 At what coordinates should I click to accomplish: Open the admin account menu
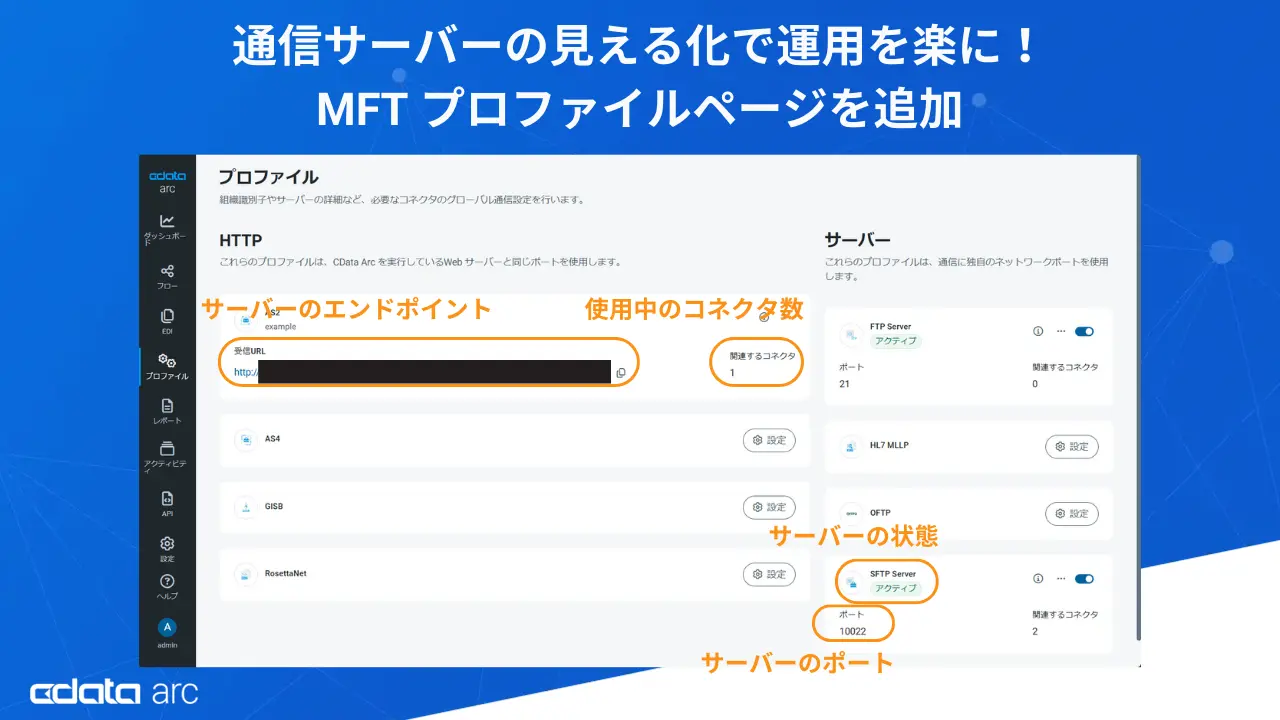pos(168,627)
